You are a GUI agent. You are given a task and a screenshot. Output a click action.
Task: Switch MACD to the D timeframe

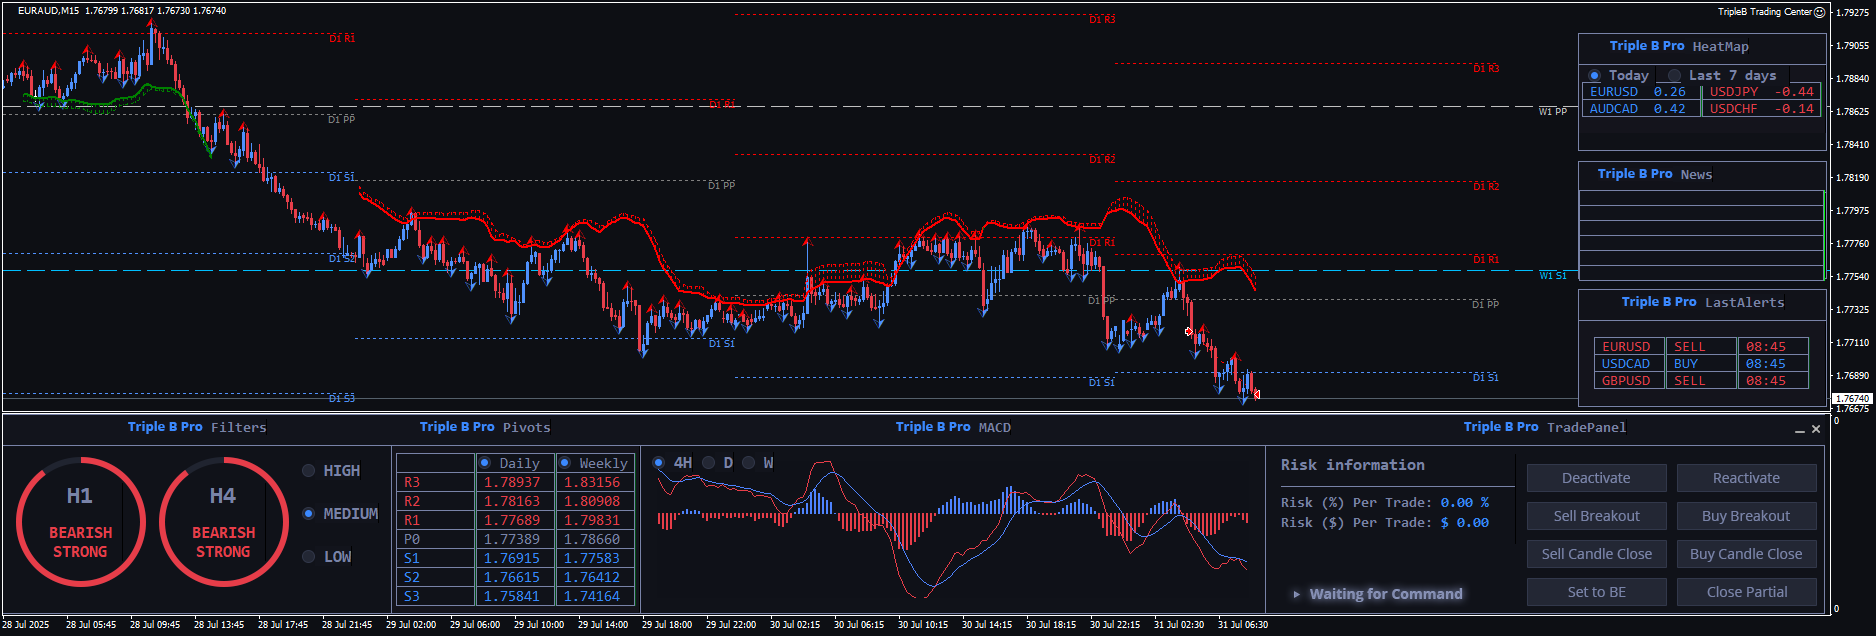709,463
